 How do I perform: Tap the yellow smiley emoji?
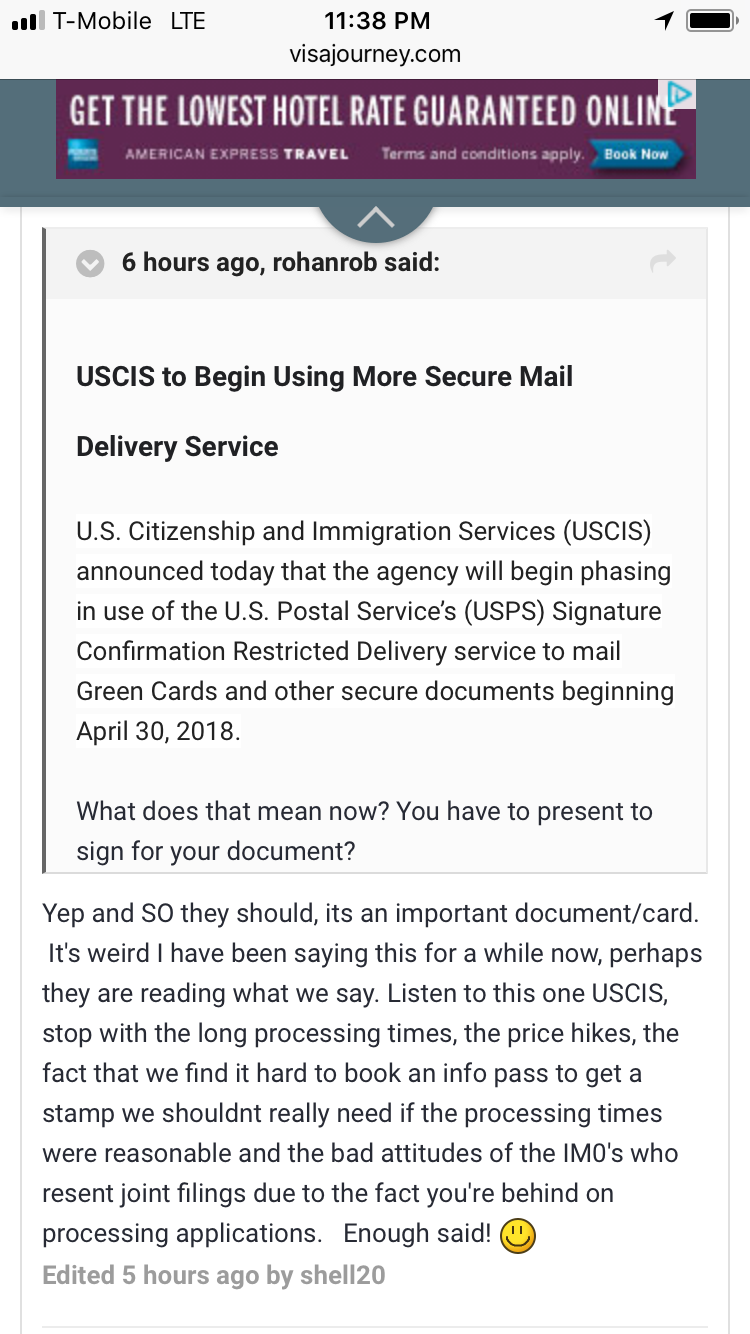point(518,1237)
